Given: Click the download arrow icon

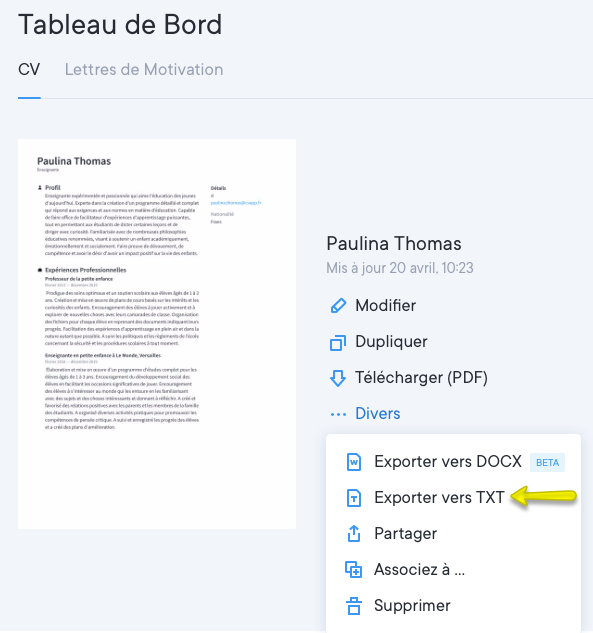Looking at the screenshot, I should click(x=338, y=378).
